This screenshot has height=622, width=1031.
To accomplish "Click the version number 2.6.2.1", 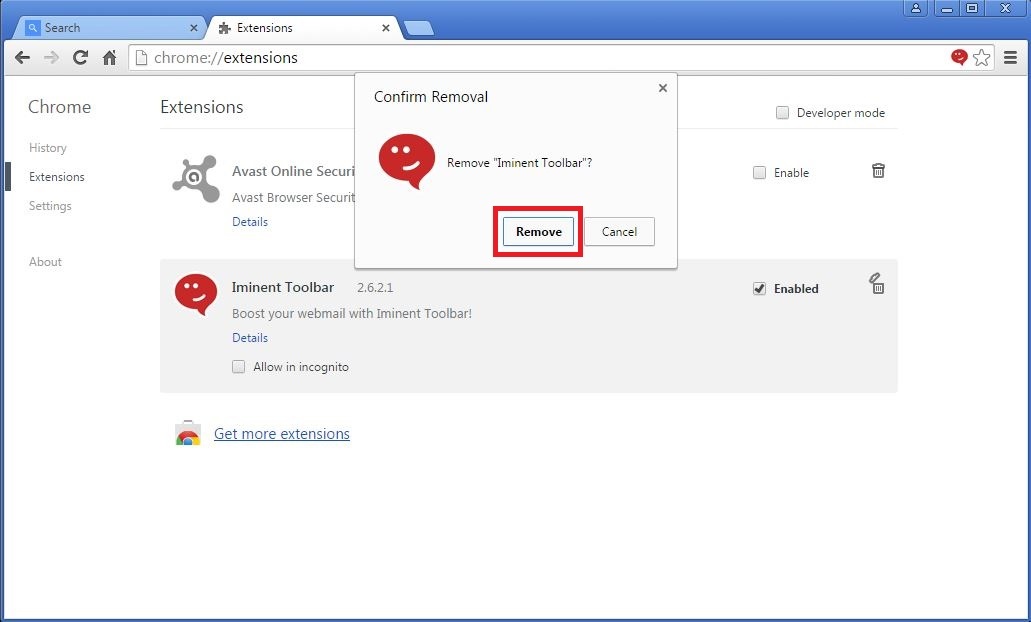I will (375, 288).
